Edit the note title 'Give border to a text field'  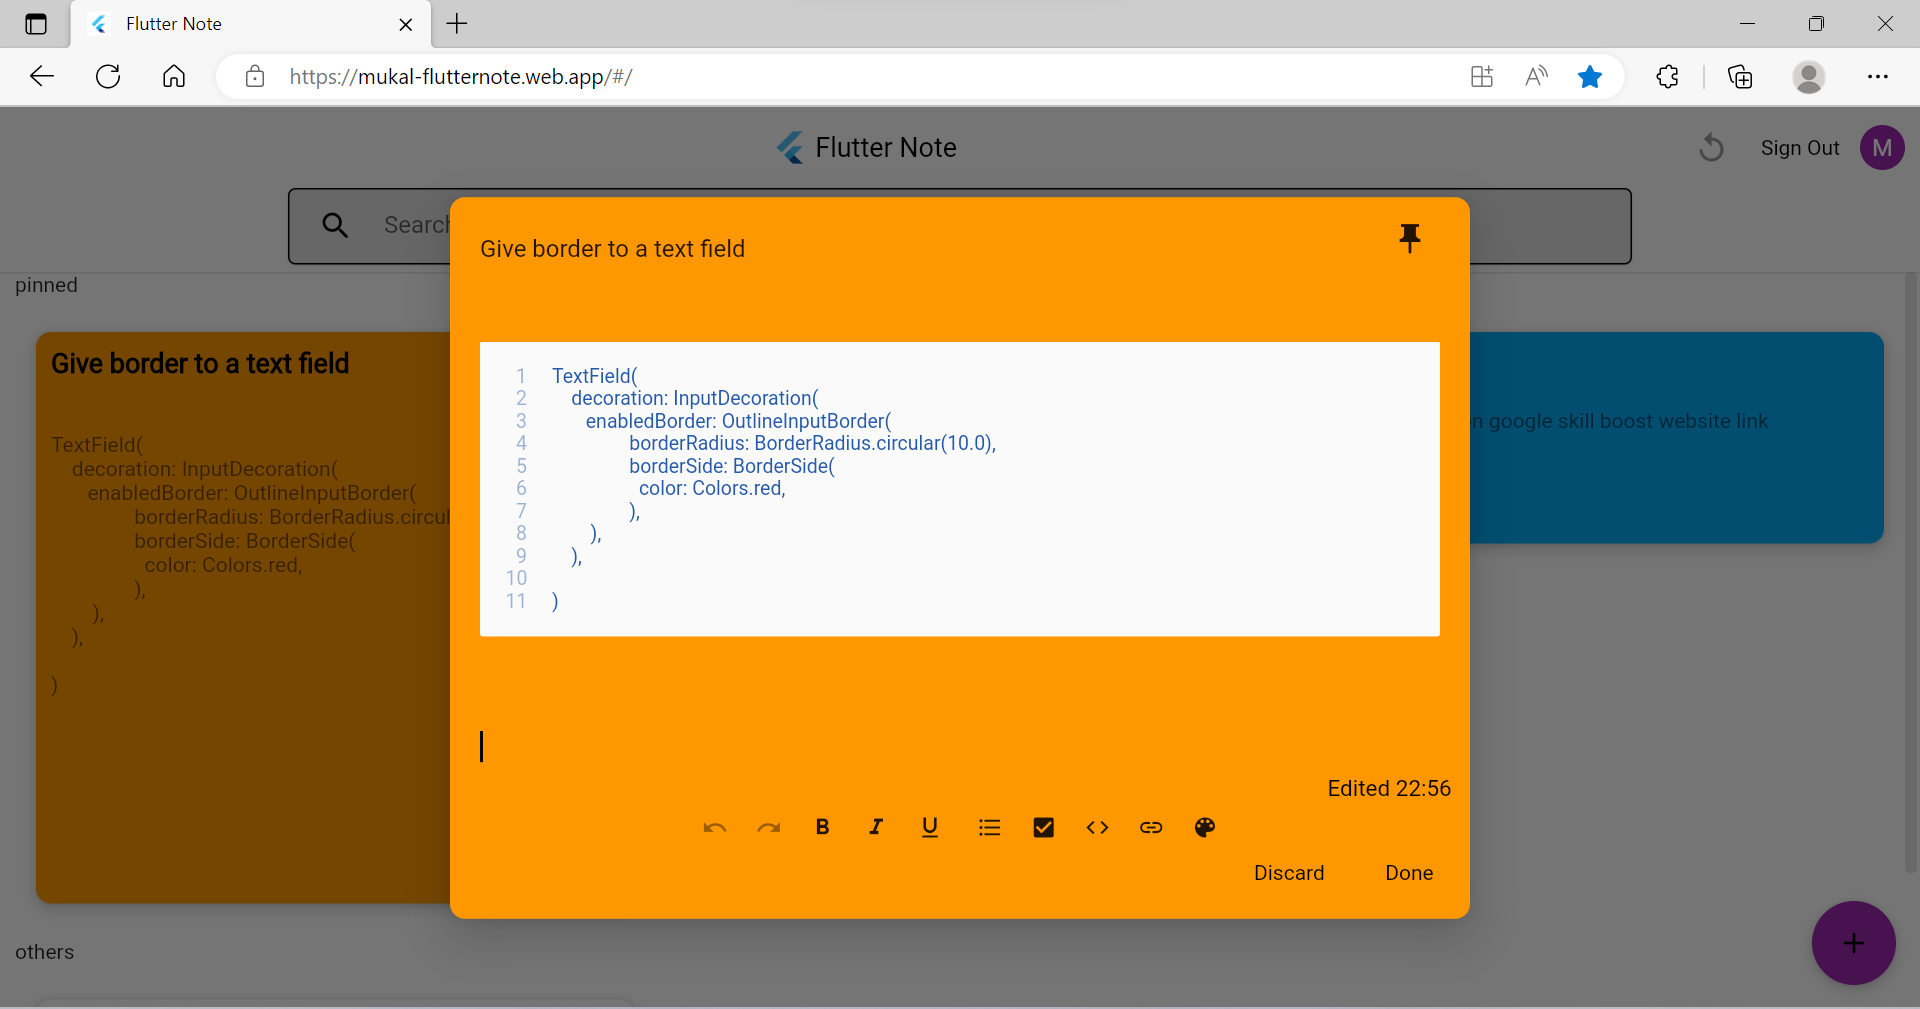[x=612, y=249]
